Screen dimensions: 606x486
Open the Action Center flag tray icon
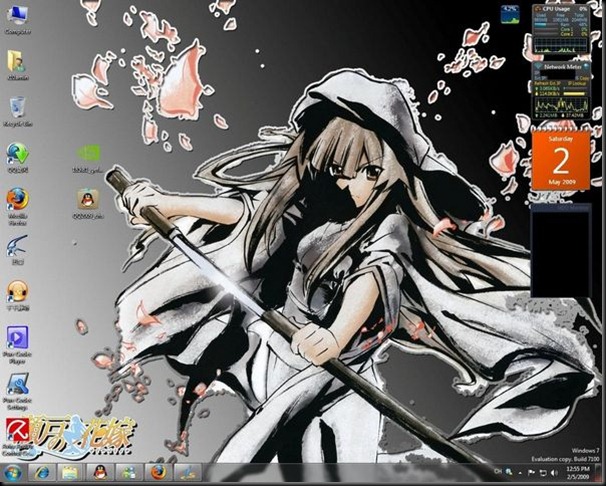click(531, 472)
